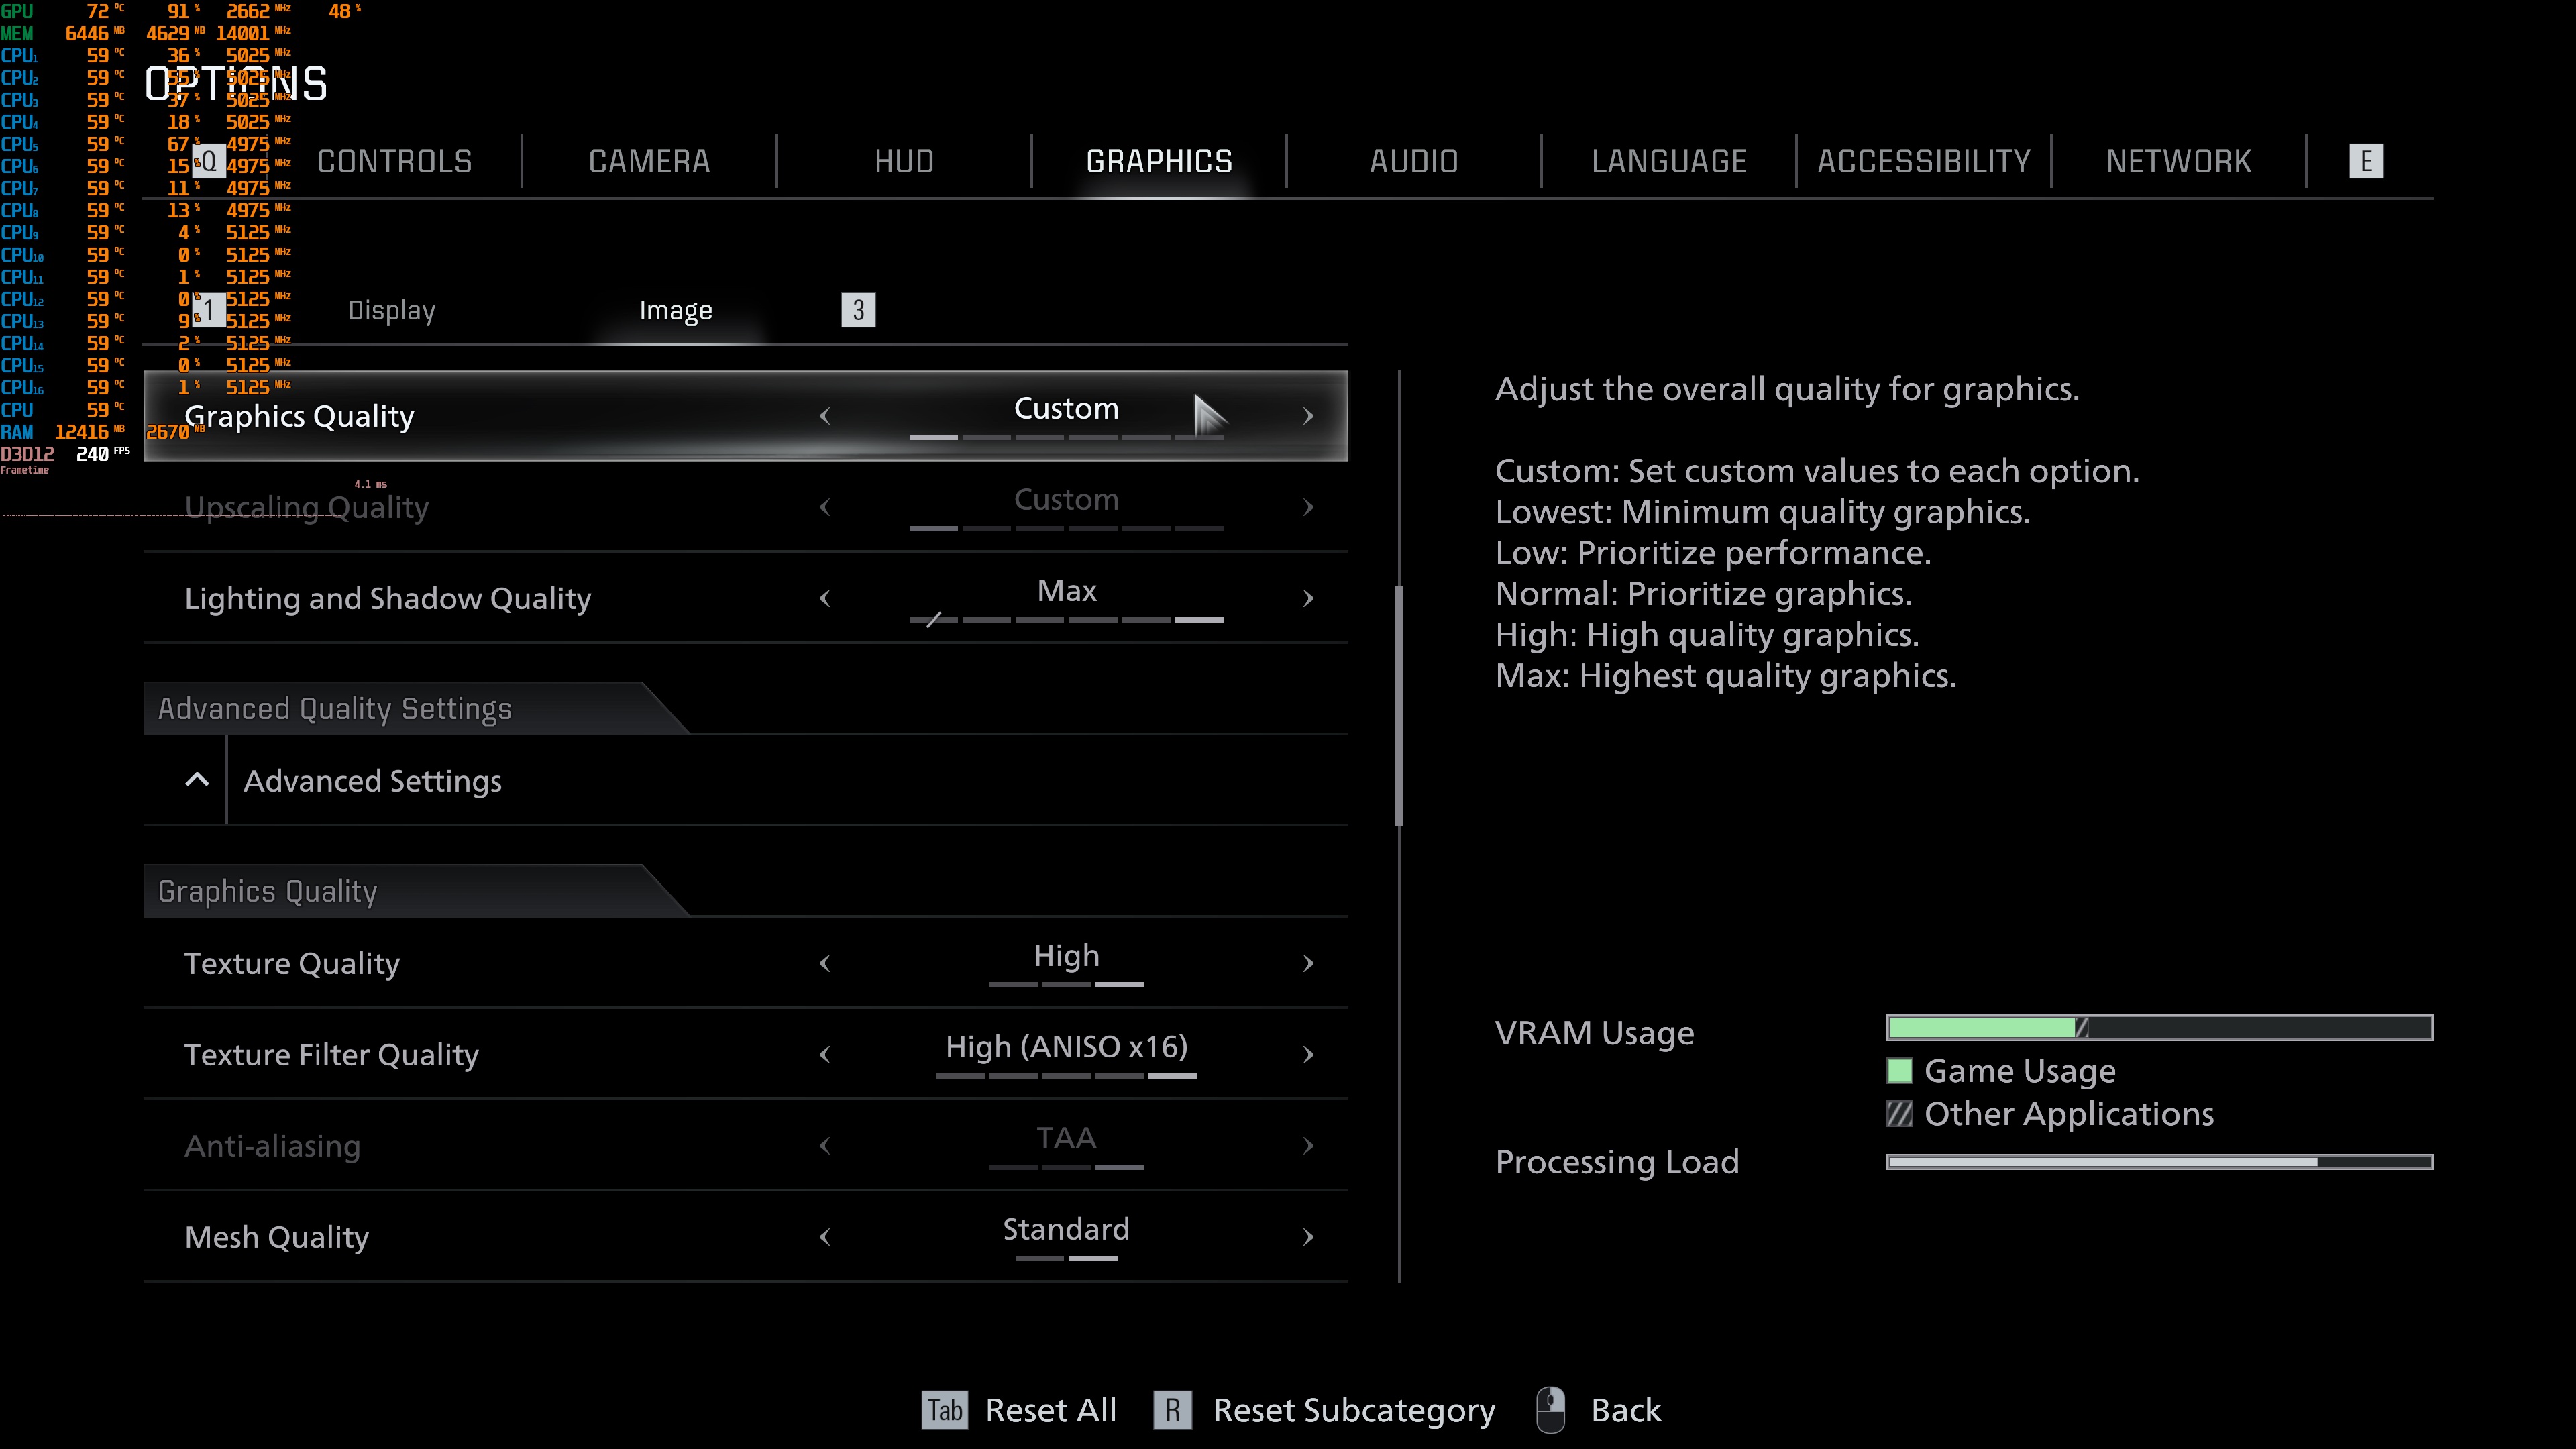Click left arrow for Mesh Quality
The height and width of the screenshot is (1449, 2576).
tap(825, 1237)
